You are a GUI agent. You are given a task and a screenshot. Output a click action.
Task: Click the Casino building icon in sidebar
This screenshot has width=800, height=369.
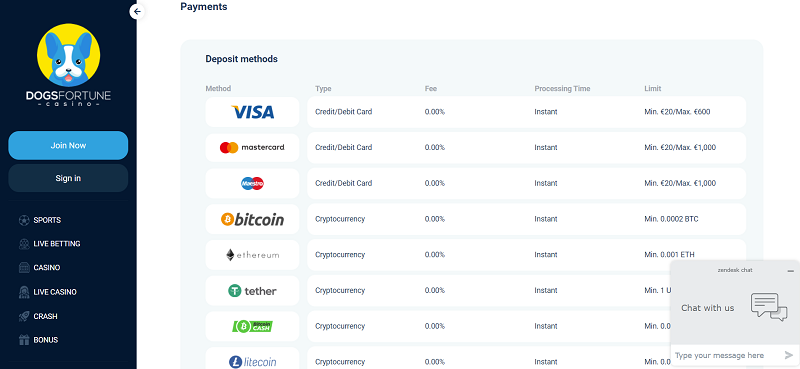[x=24, y=268]
